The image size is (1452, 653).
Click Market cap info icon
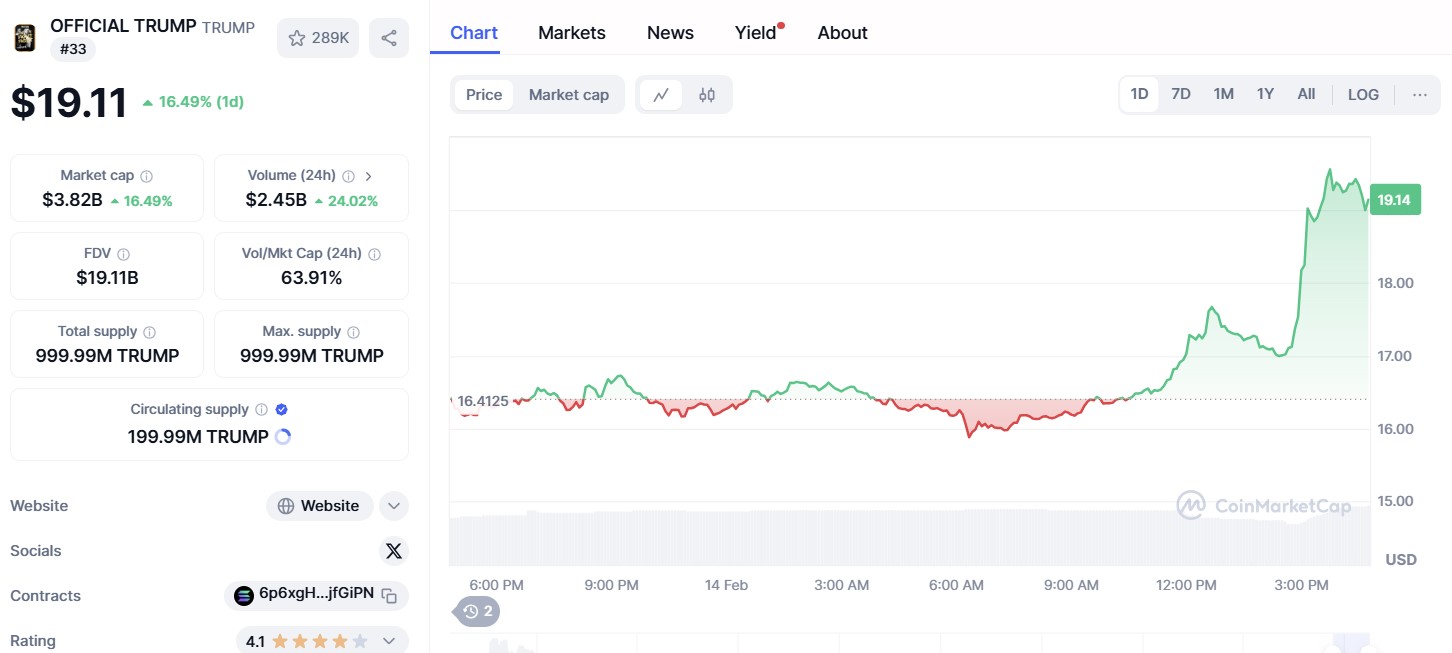pyautogui.click(x=147, y=176)
